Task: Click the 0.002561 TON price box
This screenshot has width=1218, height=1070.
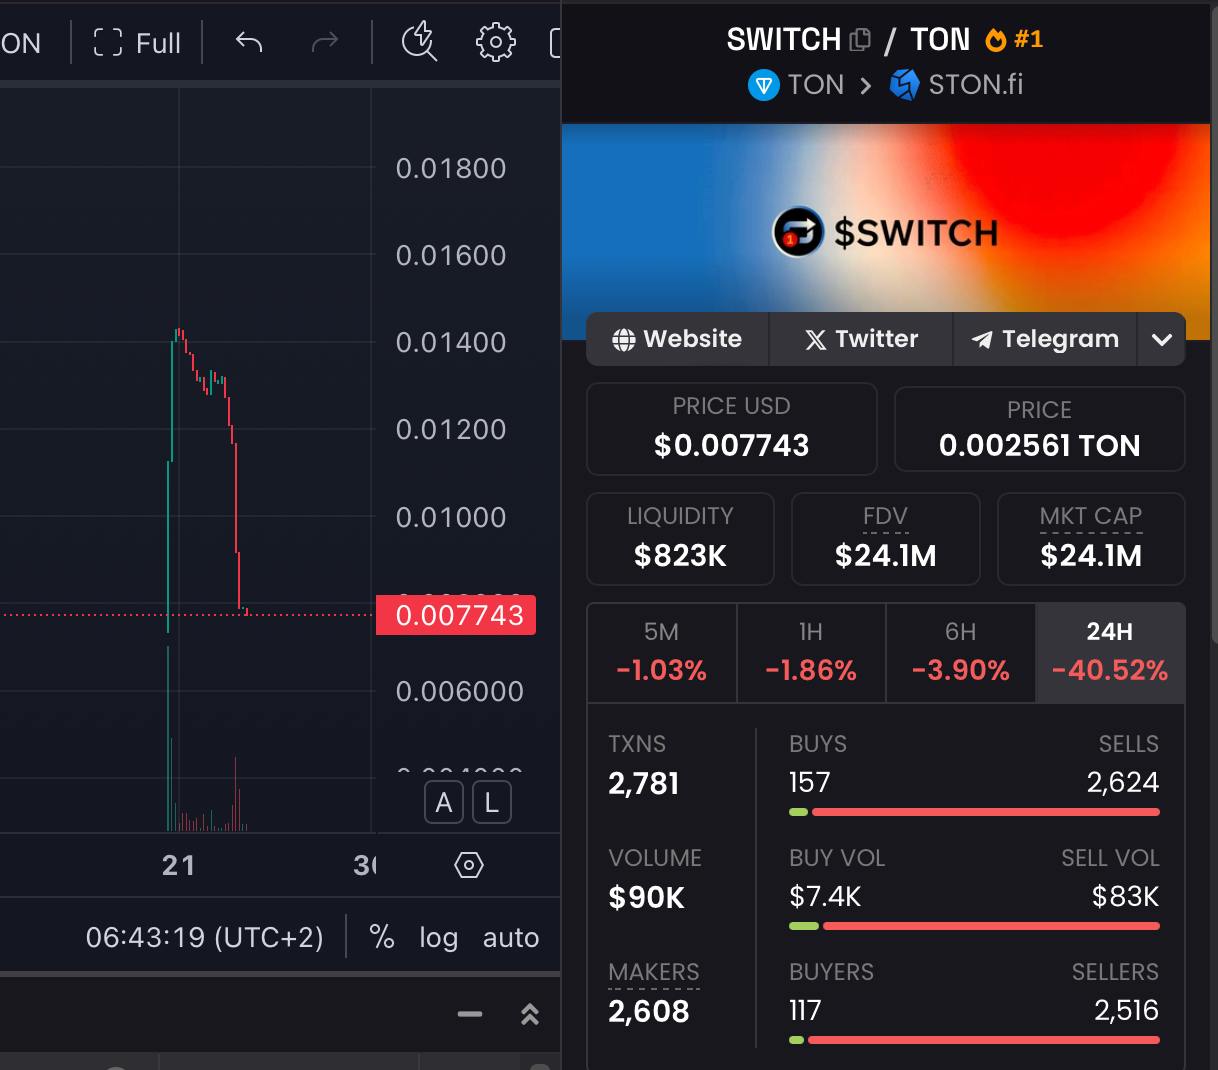Action: [1040, 429]
